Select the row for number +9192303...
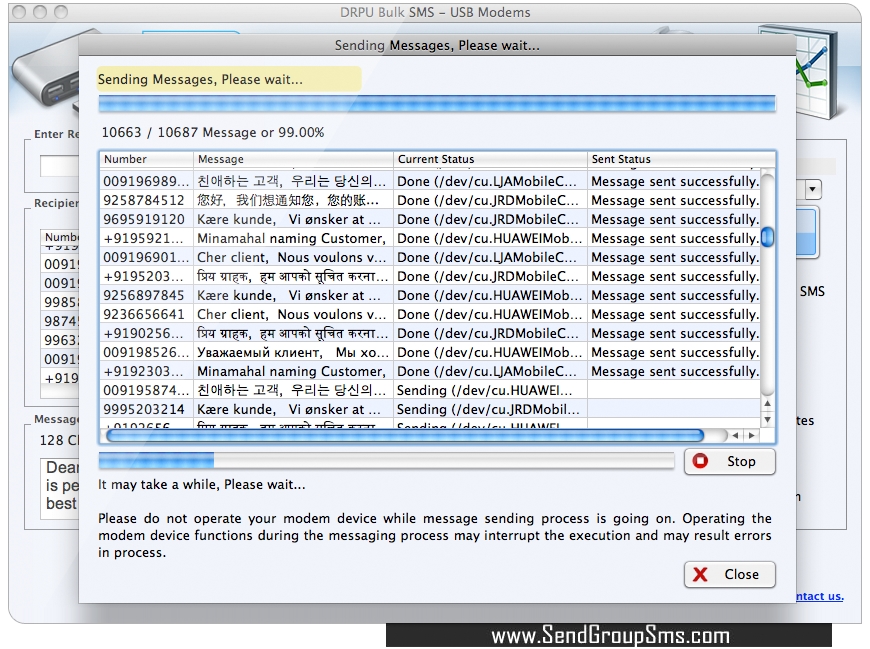This screenshot has width=870, height=649. click(x=430, y=371)
